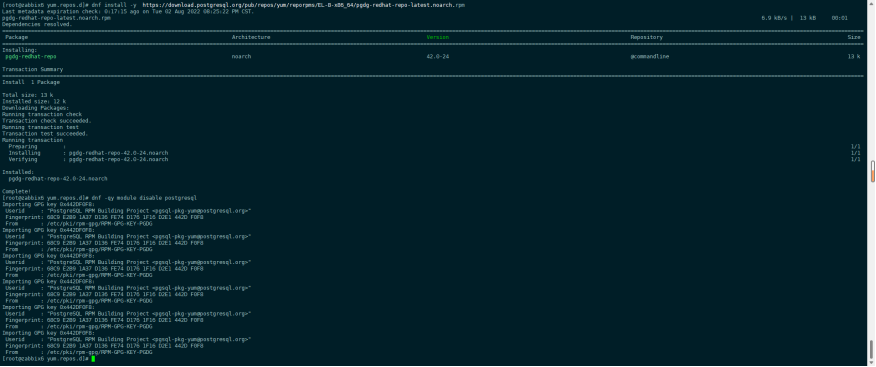Screen dimensions: 876x367
Task: Click the '13 k' size cell in table
Action: (854, 56)
